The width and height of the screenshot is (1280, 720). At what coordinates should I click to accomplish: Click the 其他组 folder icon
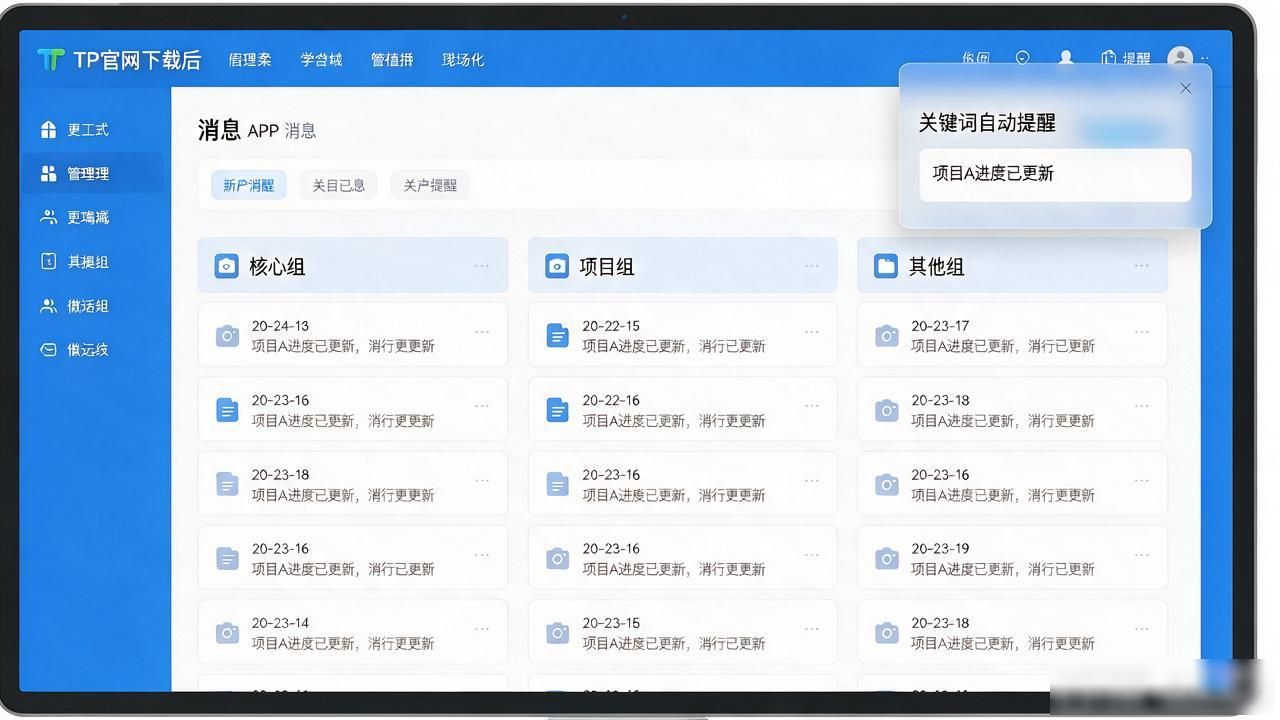[886, 266]
